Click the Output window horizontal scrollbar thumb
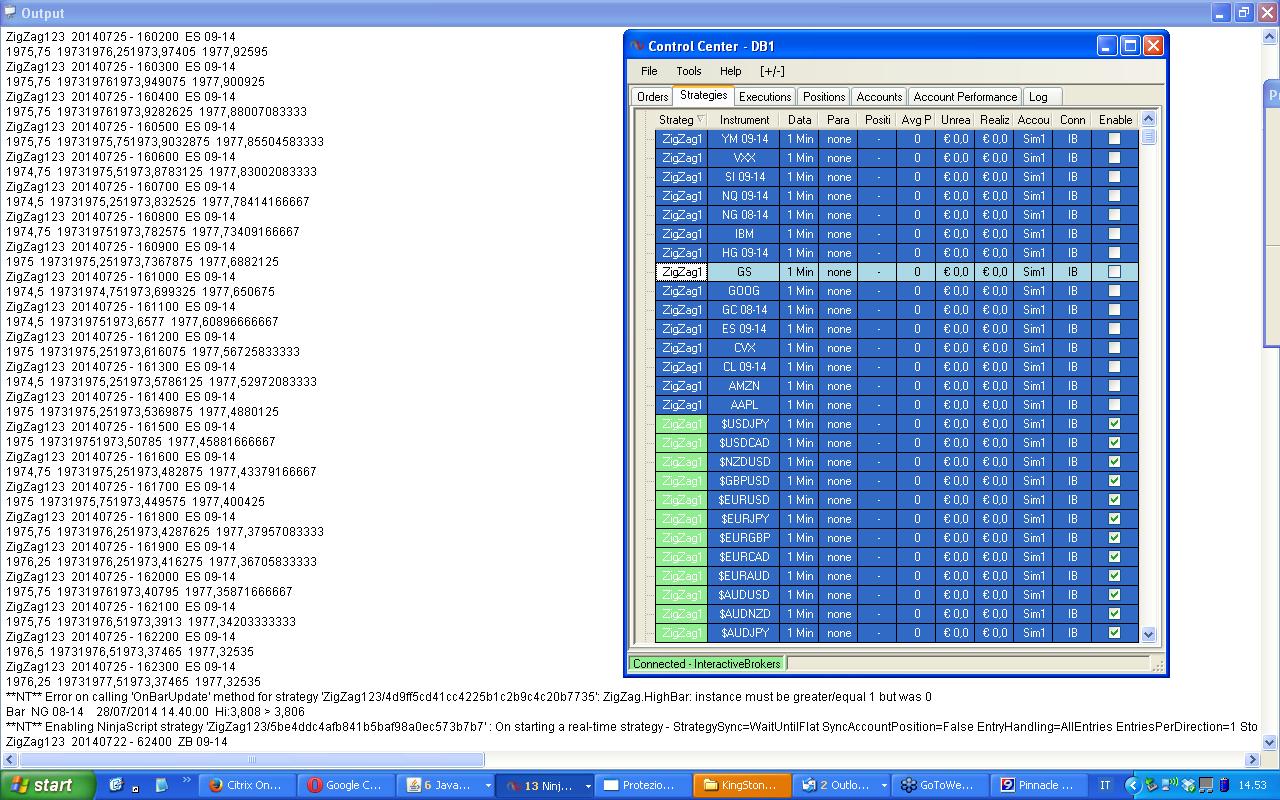 pyautogui.click(x=252, y=759)
